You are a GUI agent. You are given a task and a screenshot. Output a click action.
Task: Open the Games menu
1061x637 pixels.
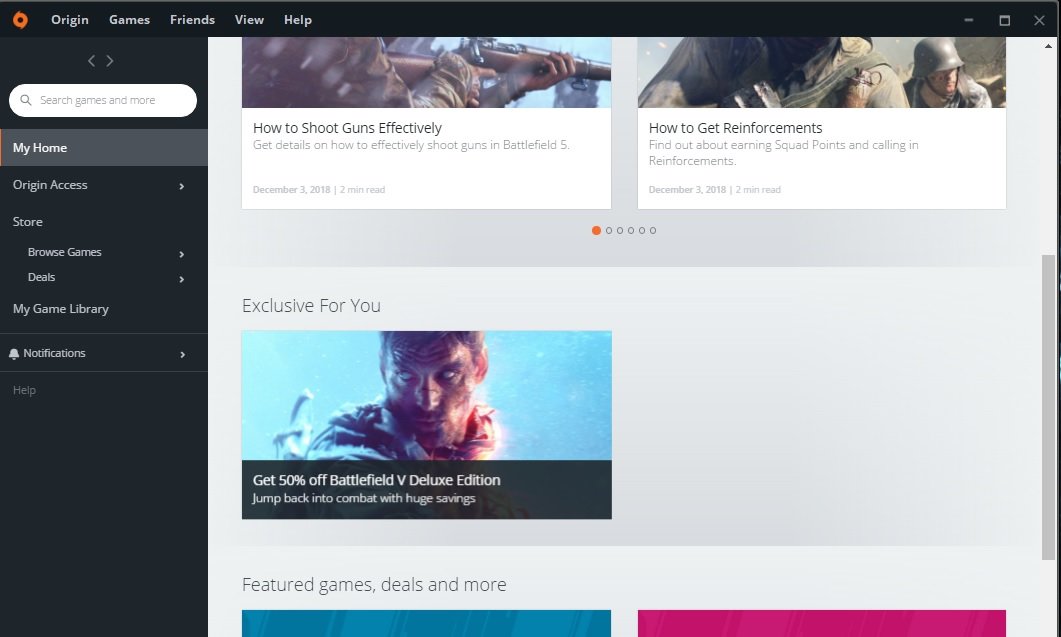129,20
